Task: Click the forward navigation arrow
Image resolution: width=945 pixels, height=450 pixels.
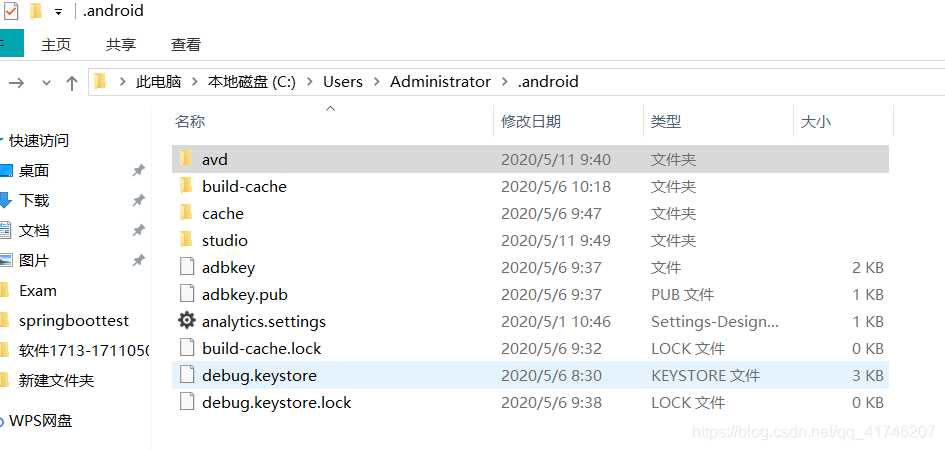Action: 18,83
